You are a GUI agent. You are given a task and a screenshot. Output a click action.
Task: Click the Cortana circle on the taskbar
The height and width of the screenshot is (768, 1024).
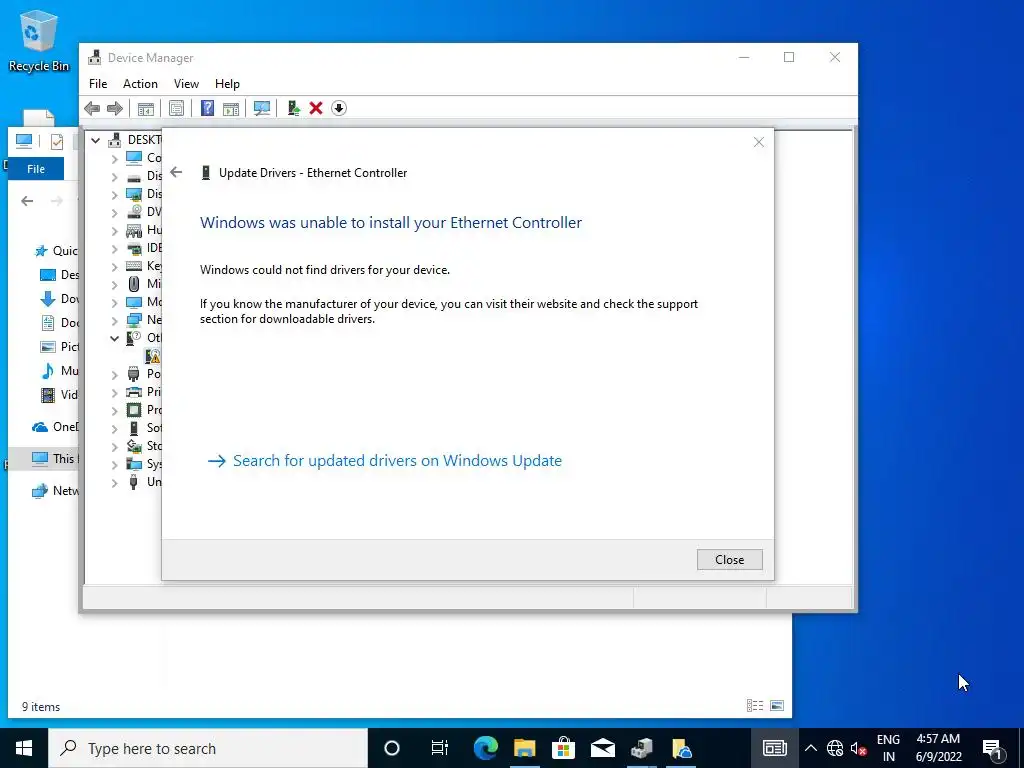(x=392, y=748)
